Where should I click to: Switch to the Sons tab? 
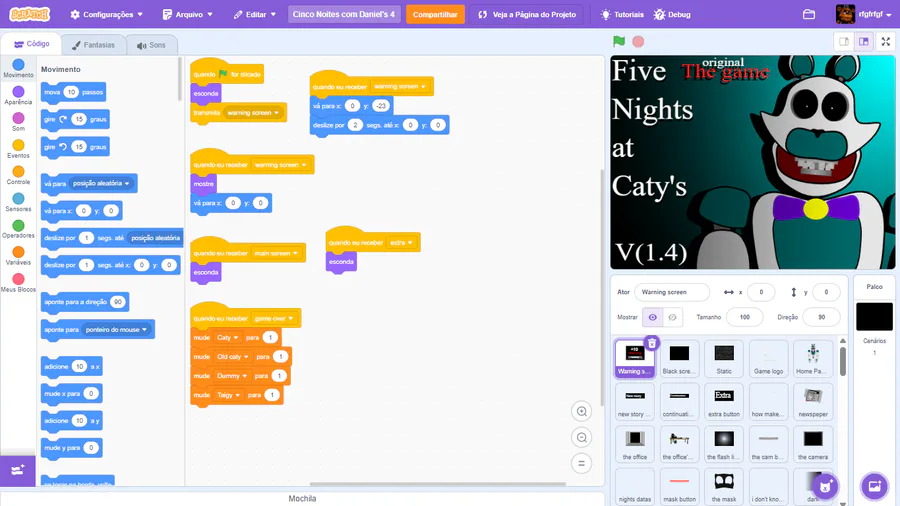pyautogui.click(x=151, y=45)
